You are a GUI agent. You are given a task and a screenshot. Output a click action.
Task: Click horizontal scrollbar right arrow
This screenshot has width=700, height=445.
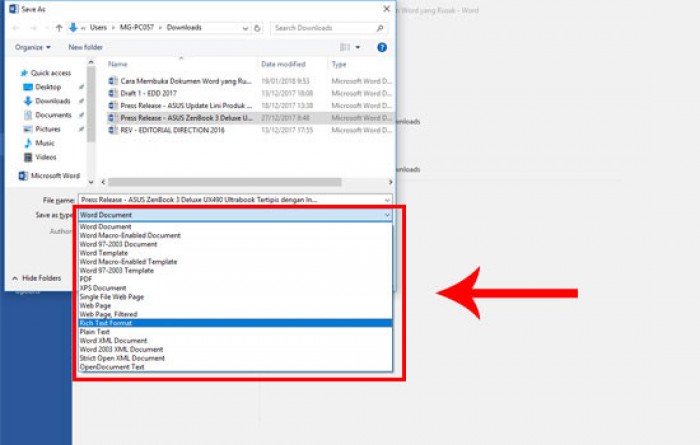point(390,182)
